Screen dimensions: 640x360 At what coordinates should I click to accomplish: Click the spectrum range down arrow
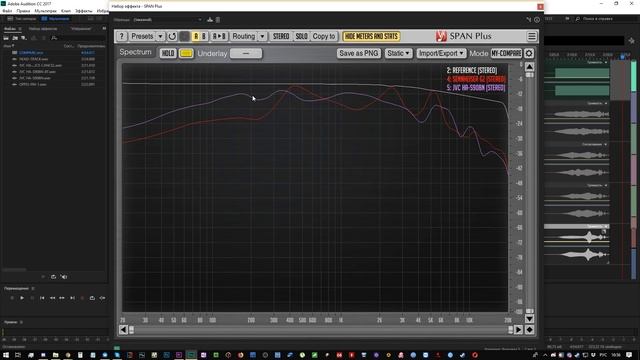coord(529,319)
